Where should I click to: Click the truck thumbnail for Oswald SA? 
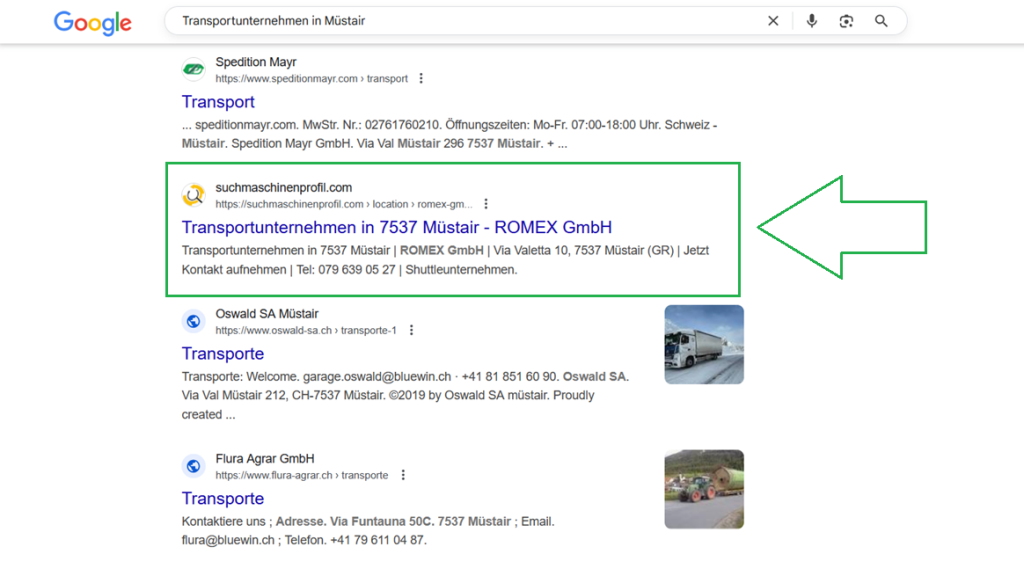coord(704,345)
